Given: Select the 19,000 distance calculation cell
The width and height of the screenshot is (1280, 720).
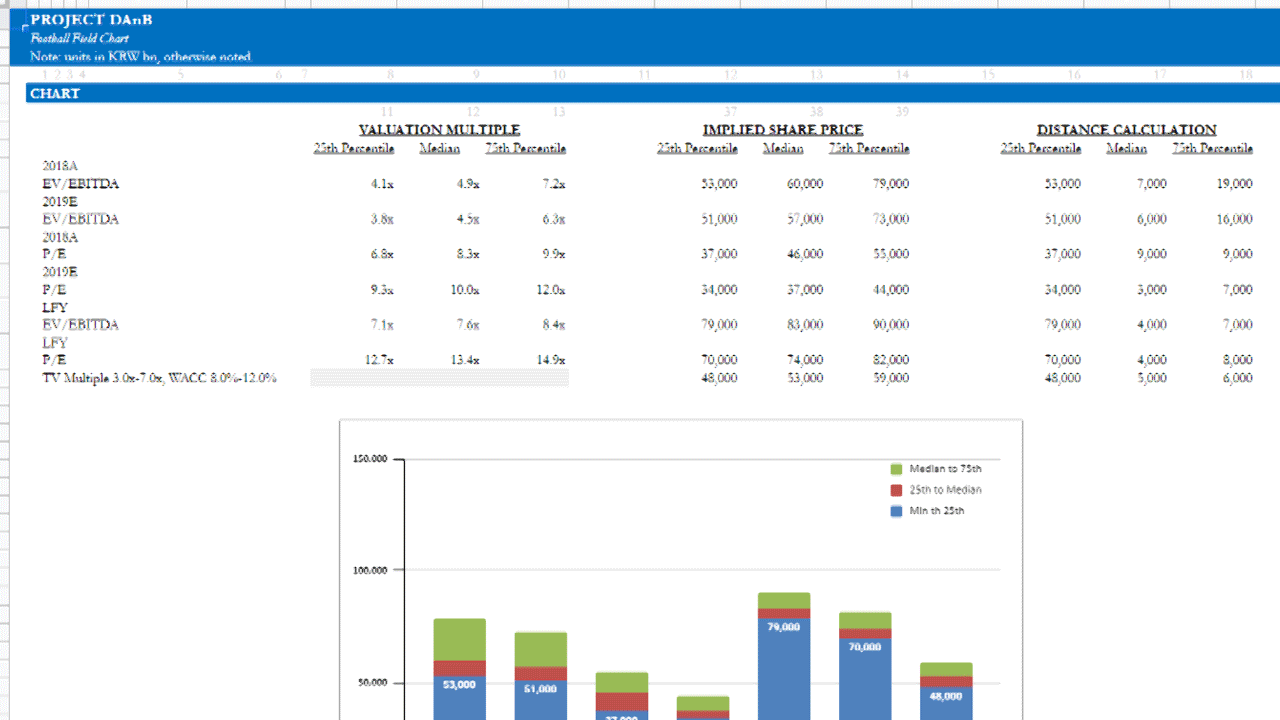Looking at the screenshot, I should (x=1235, y=184).
